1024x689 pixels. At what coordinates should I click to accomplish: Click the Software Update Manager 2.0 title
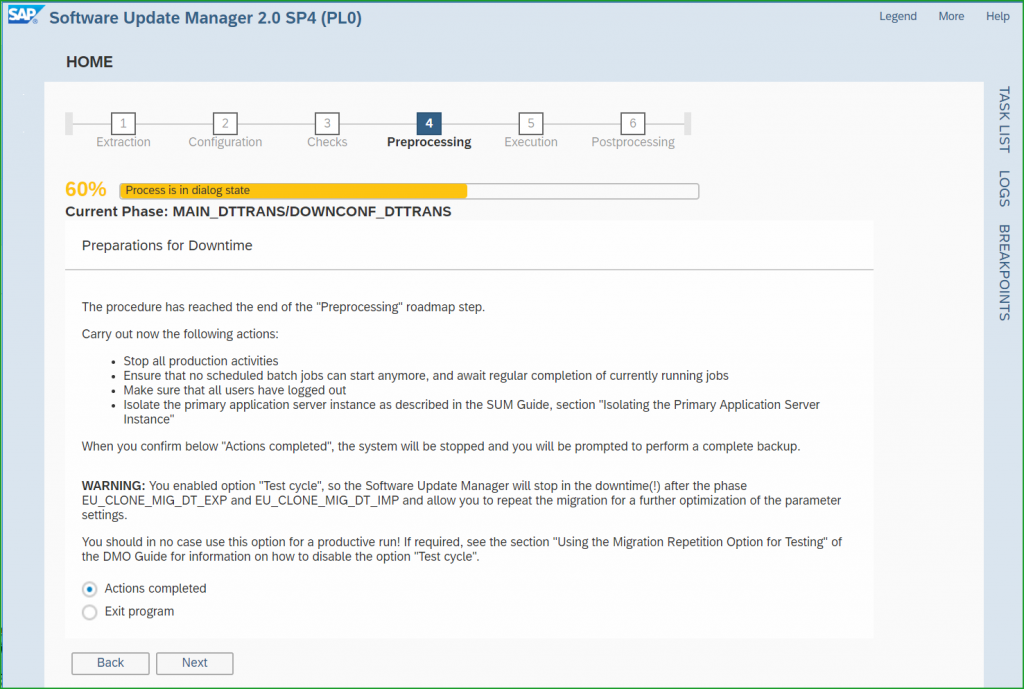point(205,18)
